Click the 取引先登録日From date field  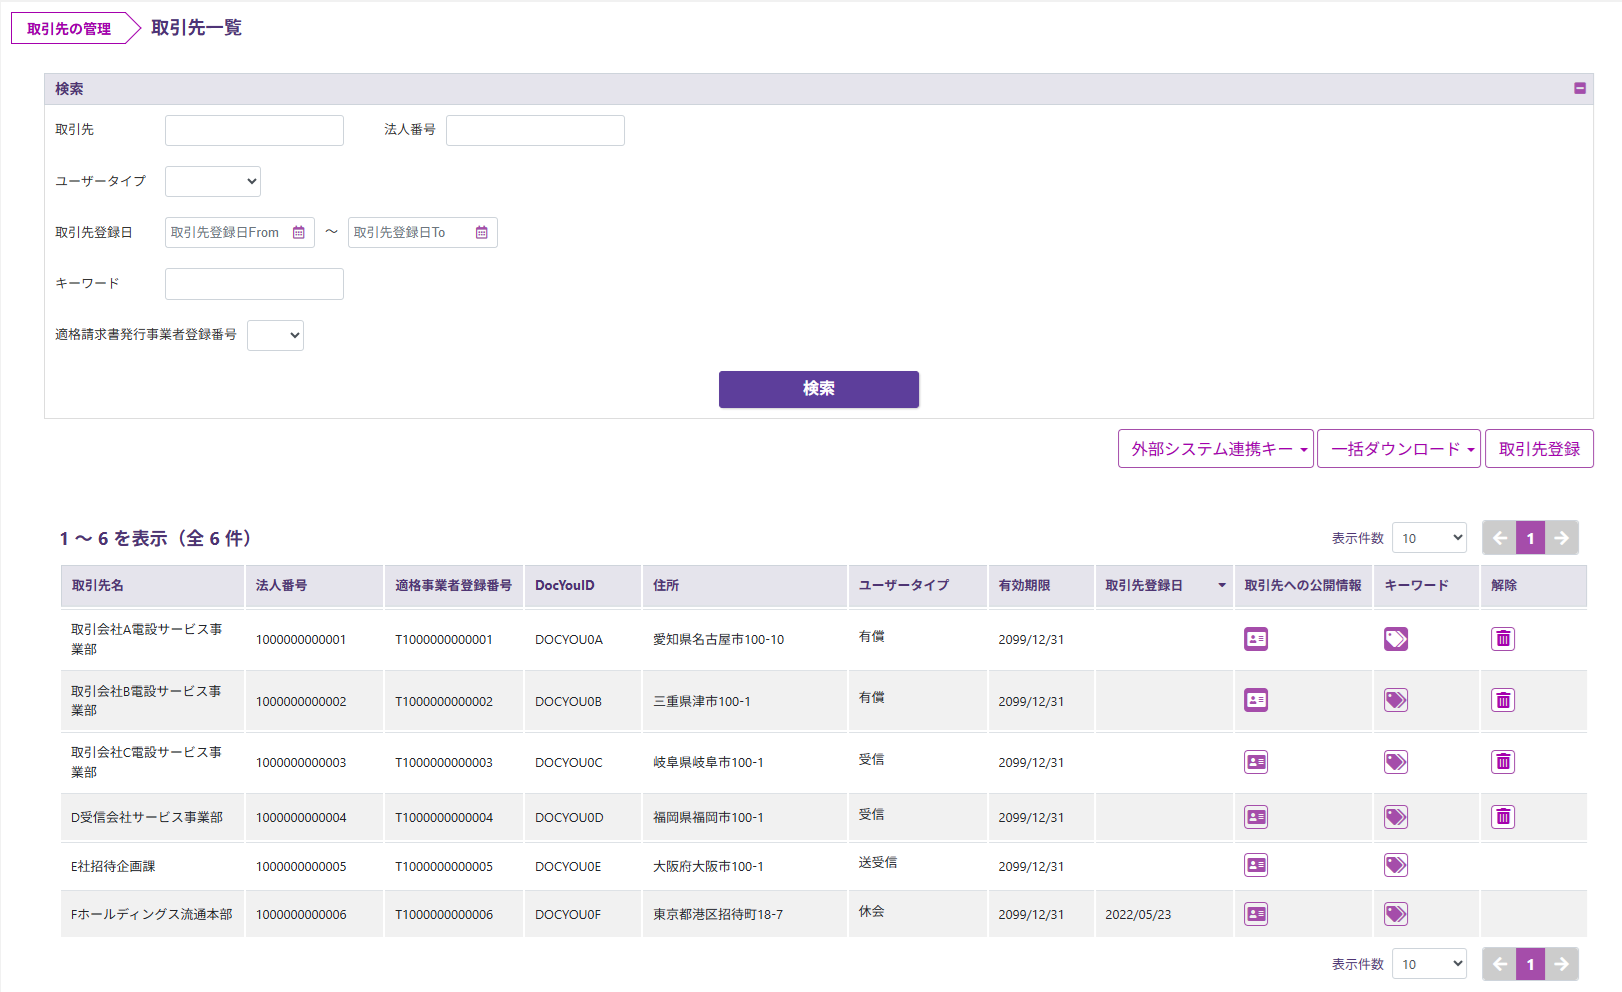pos(240,233)
